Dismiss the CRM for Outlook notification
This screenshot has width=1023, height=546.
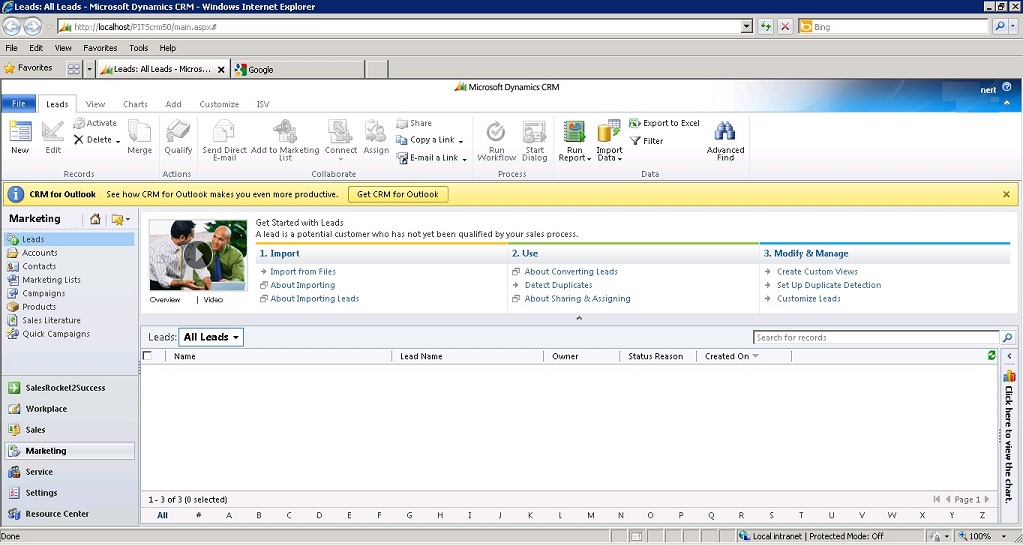(1006, 194)
